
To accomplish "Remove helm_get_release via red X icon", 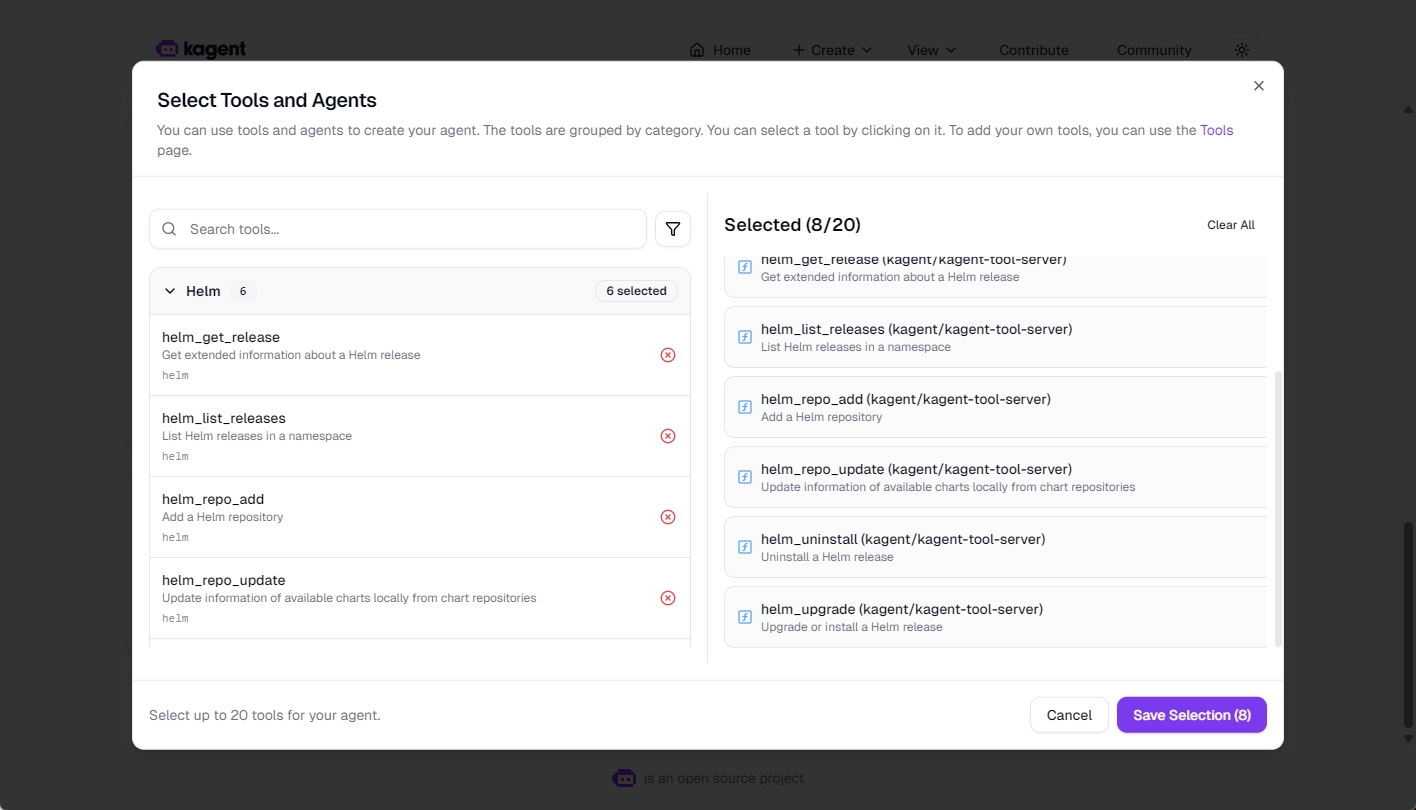I will [668, 355].
